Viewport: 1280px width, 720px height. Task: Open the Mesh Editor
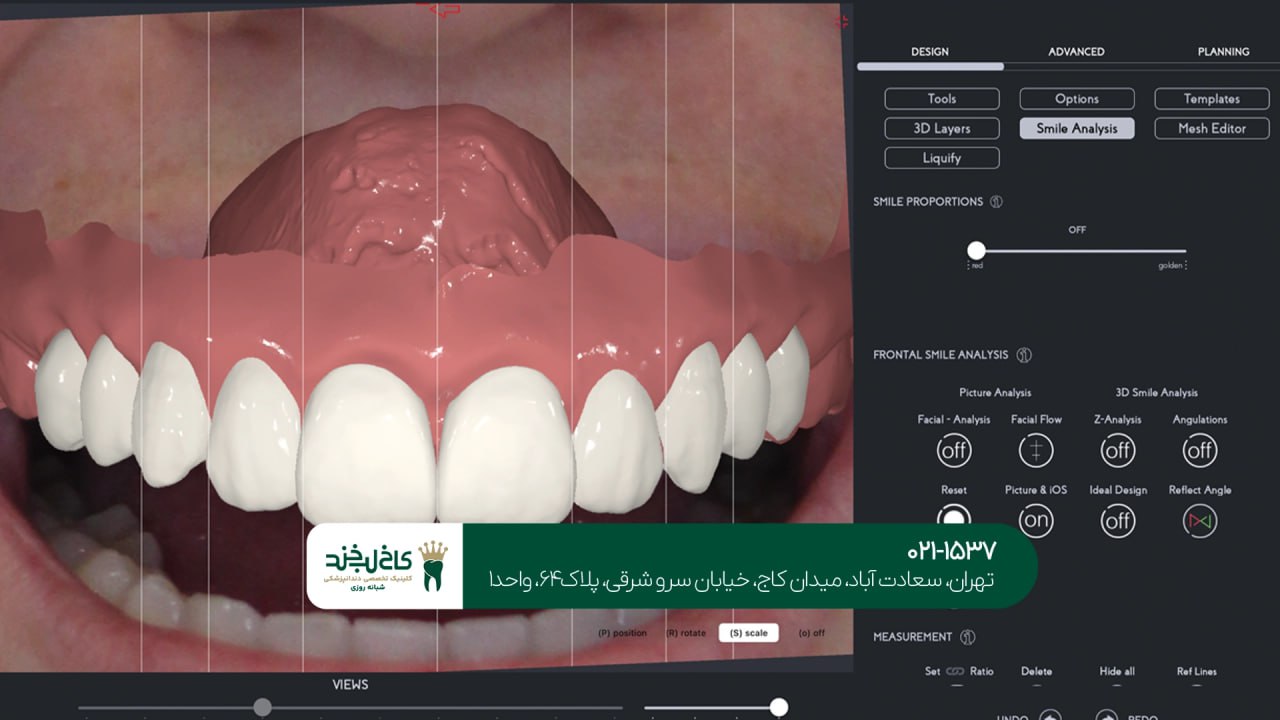tap(1211, 128)
